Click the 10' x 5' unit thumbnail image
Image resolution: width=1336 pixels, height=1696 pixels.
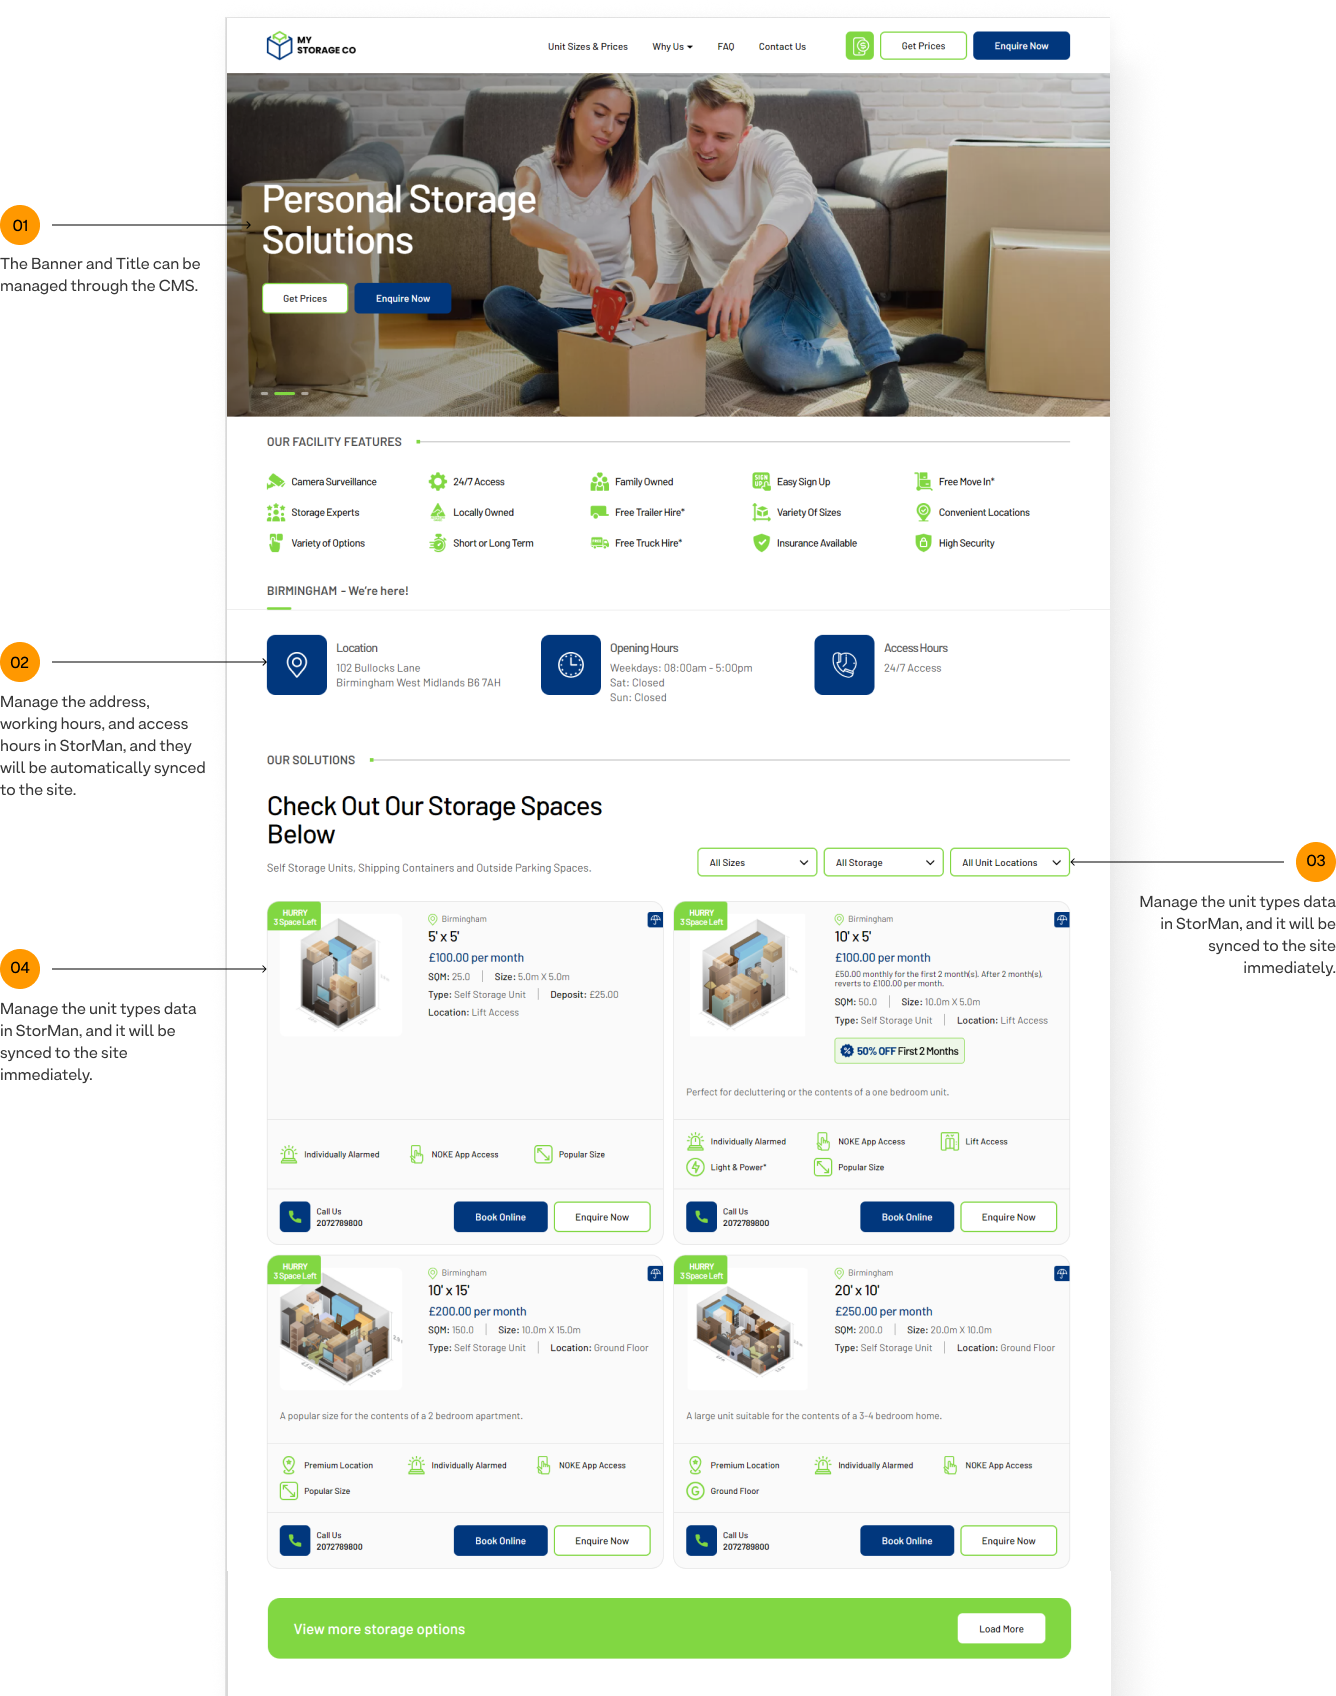(747, 974)
